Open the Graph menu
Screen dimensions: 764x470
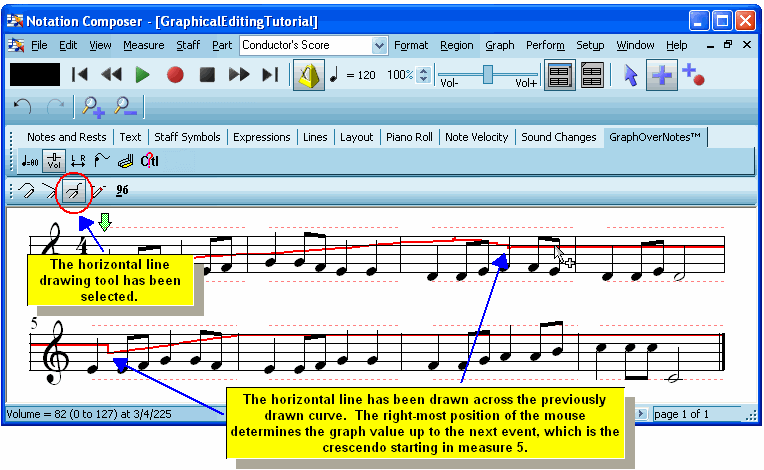pos(500,46)
